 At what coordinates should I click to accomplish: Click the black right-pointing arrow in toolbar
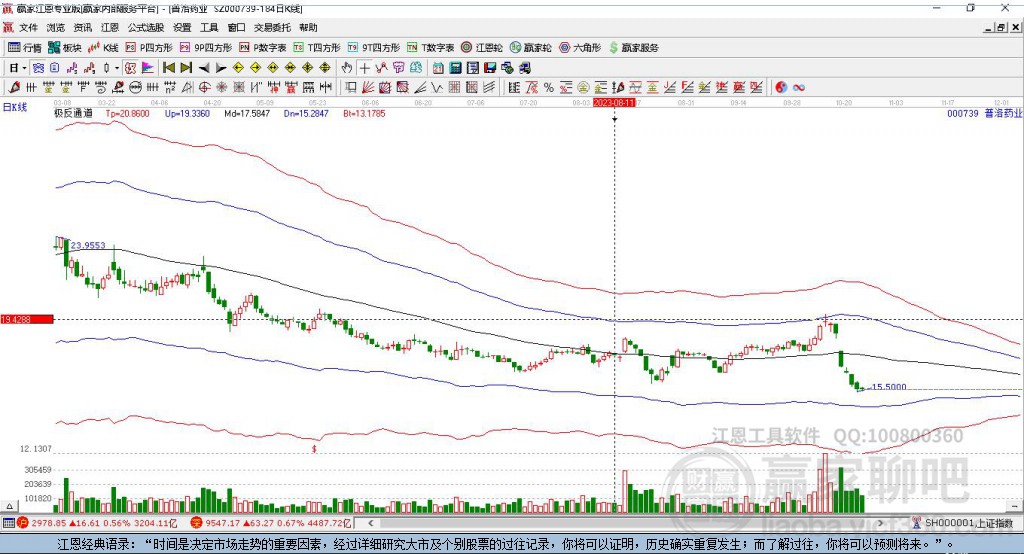pyautogui.click(x=221, y=68)
